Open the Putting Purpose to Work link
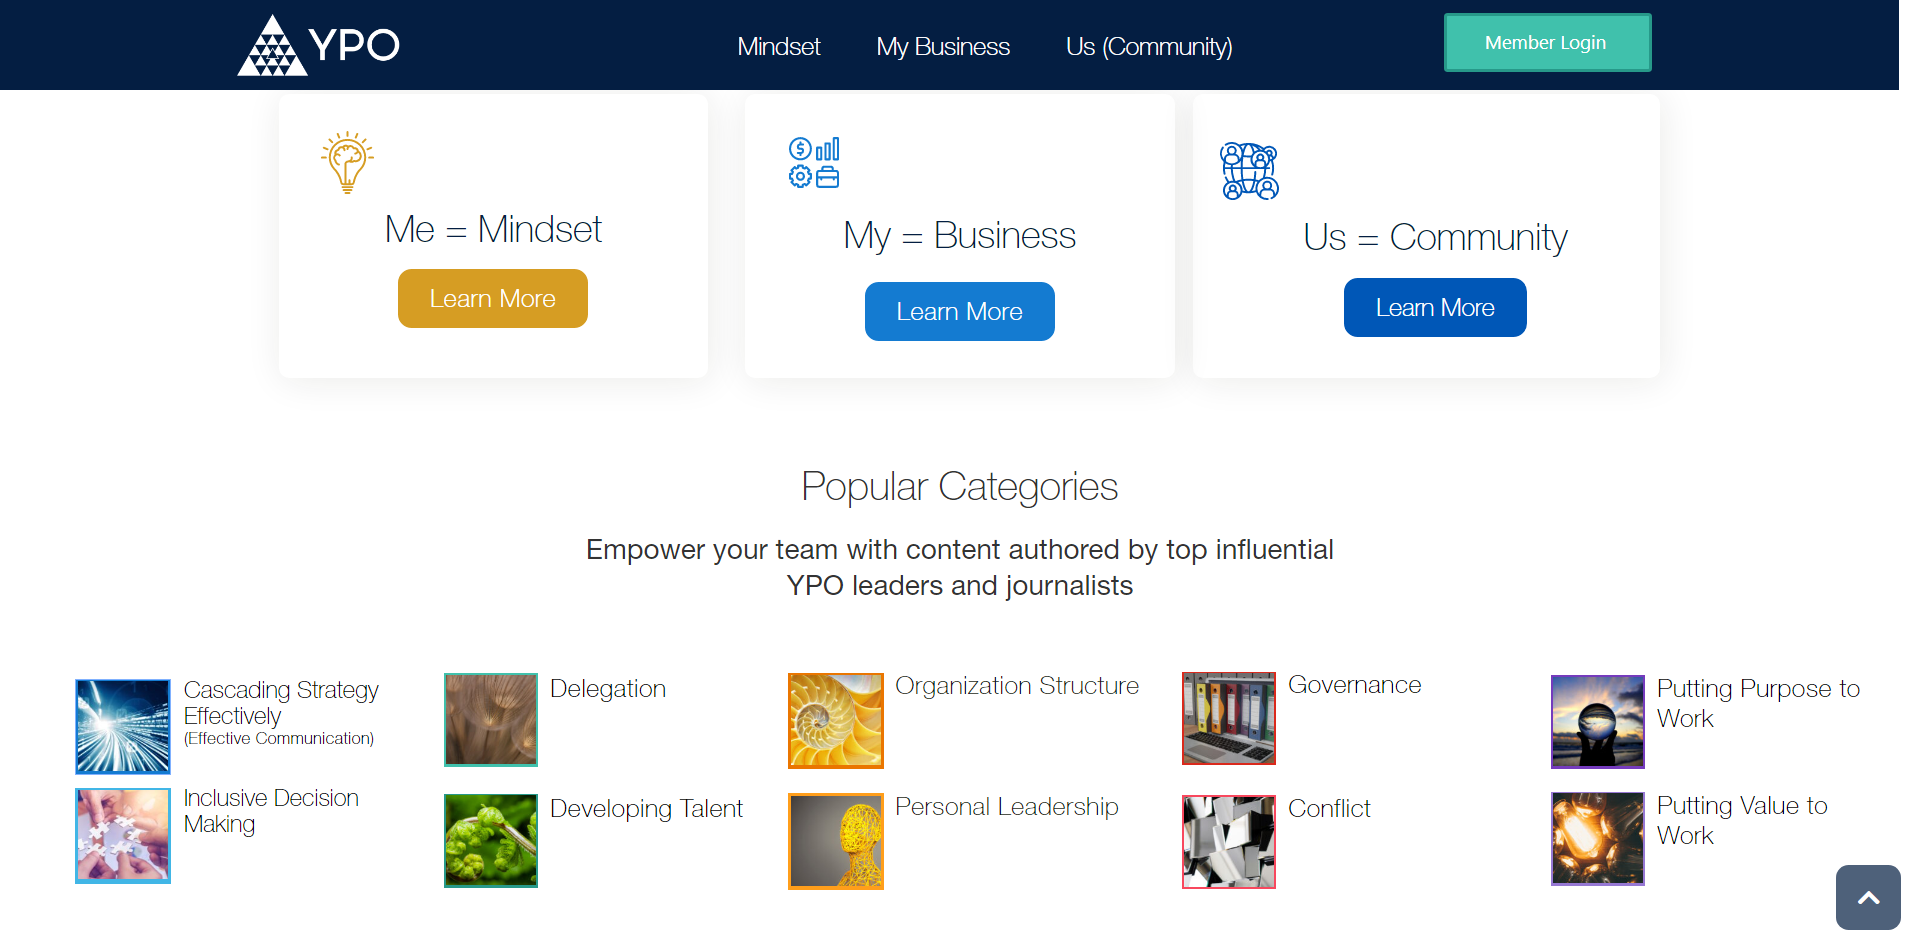This screenshot has width=1920, height=943. coord(1758,703)
